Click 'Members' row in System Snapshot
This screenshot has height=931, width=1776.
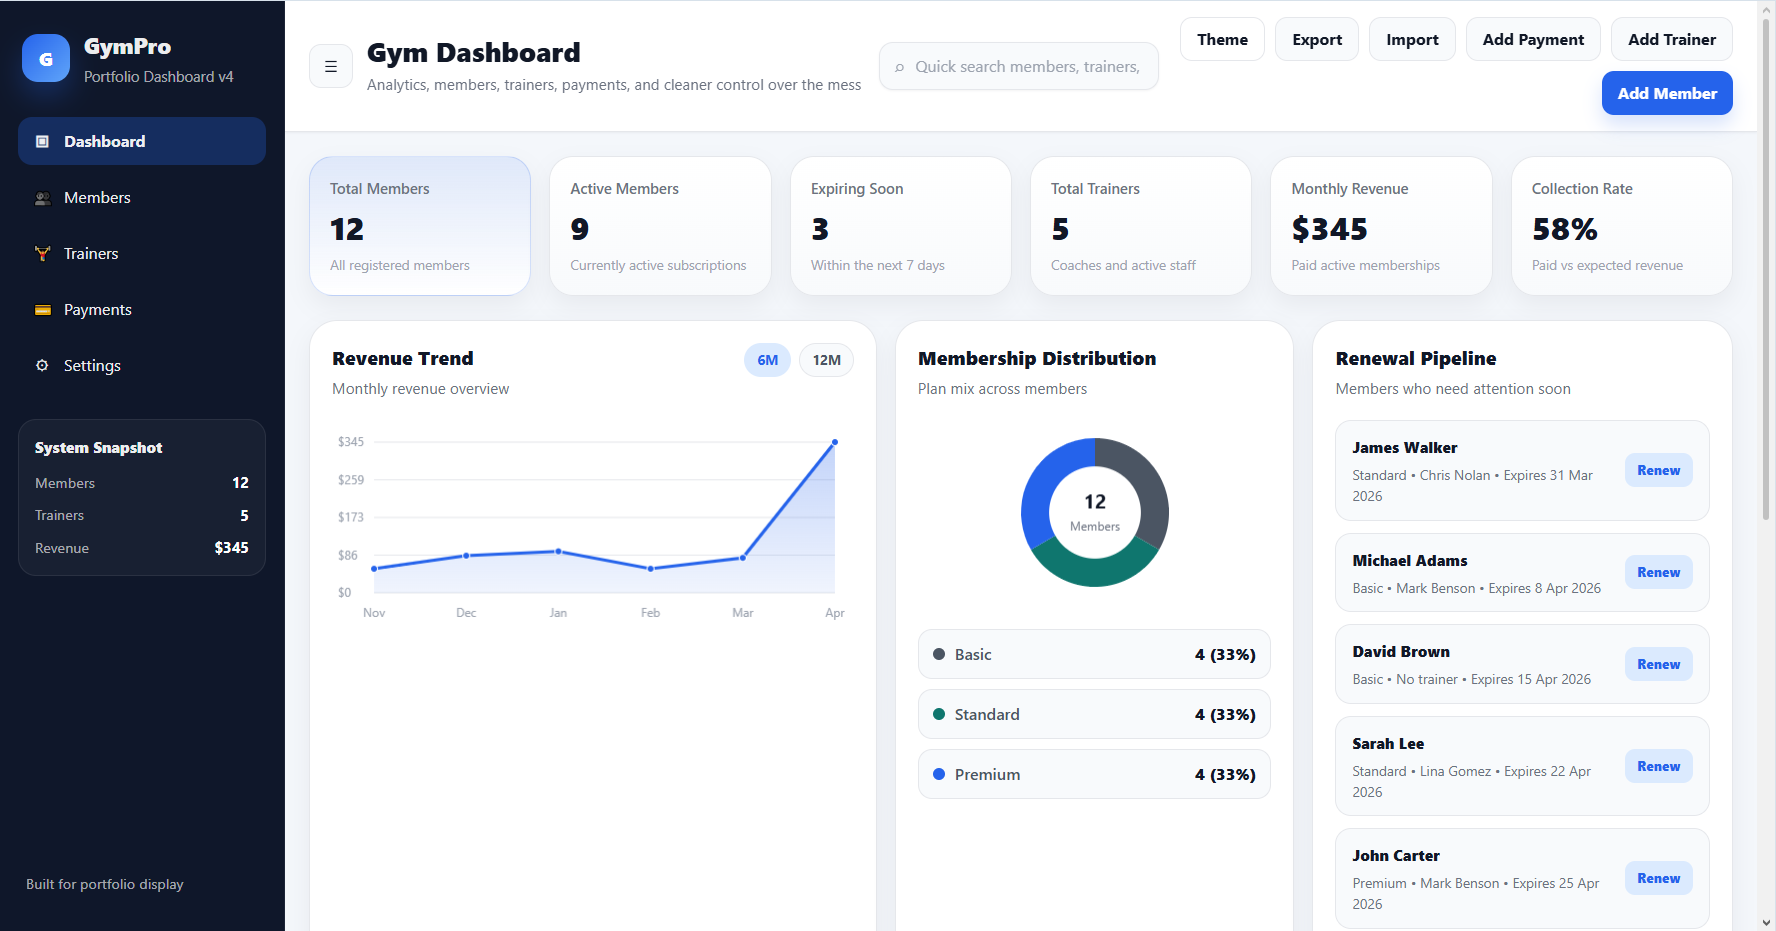point(142,482)
